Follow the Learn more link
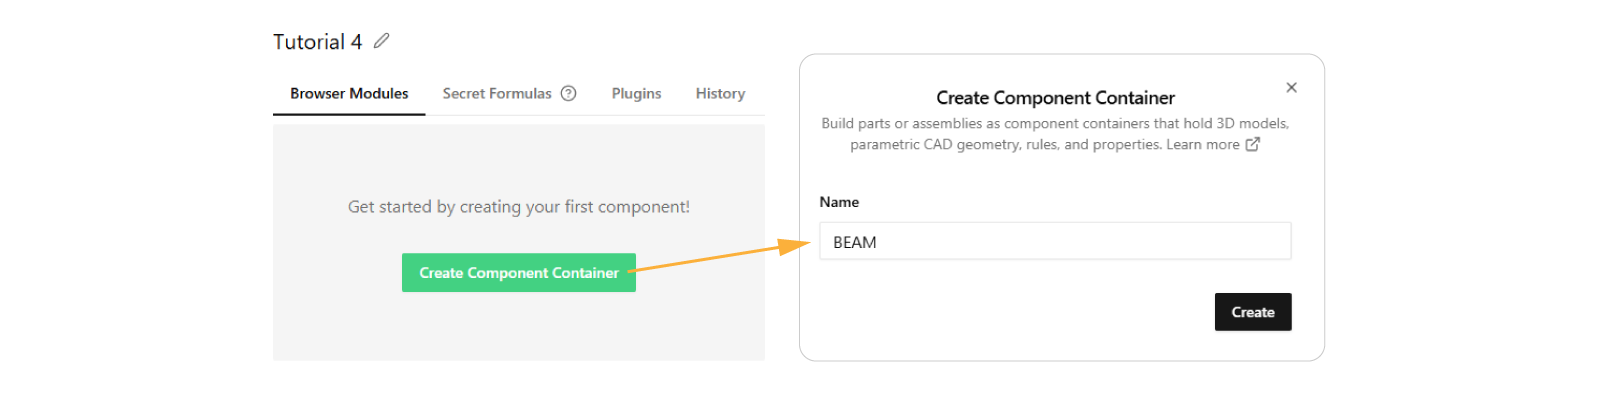Image resolution: width=1600 pixels, height=400 pixels. click(1202, 144)
